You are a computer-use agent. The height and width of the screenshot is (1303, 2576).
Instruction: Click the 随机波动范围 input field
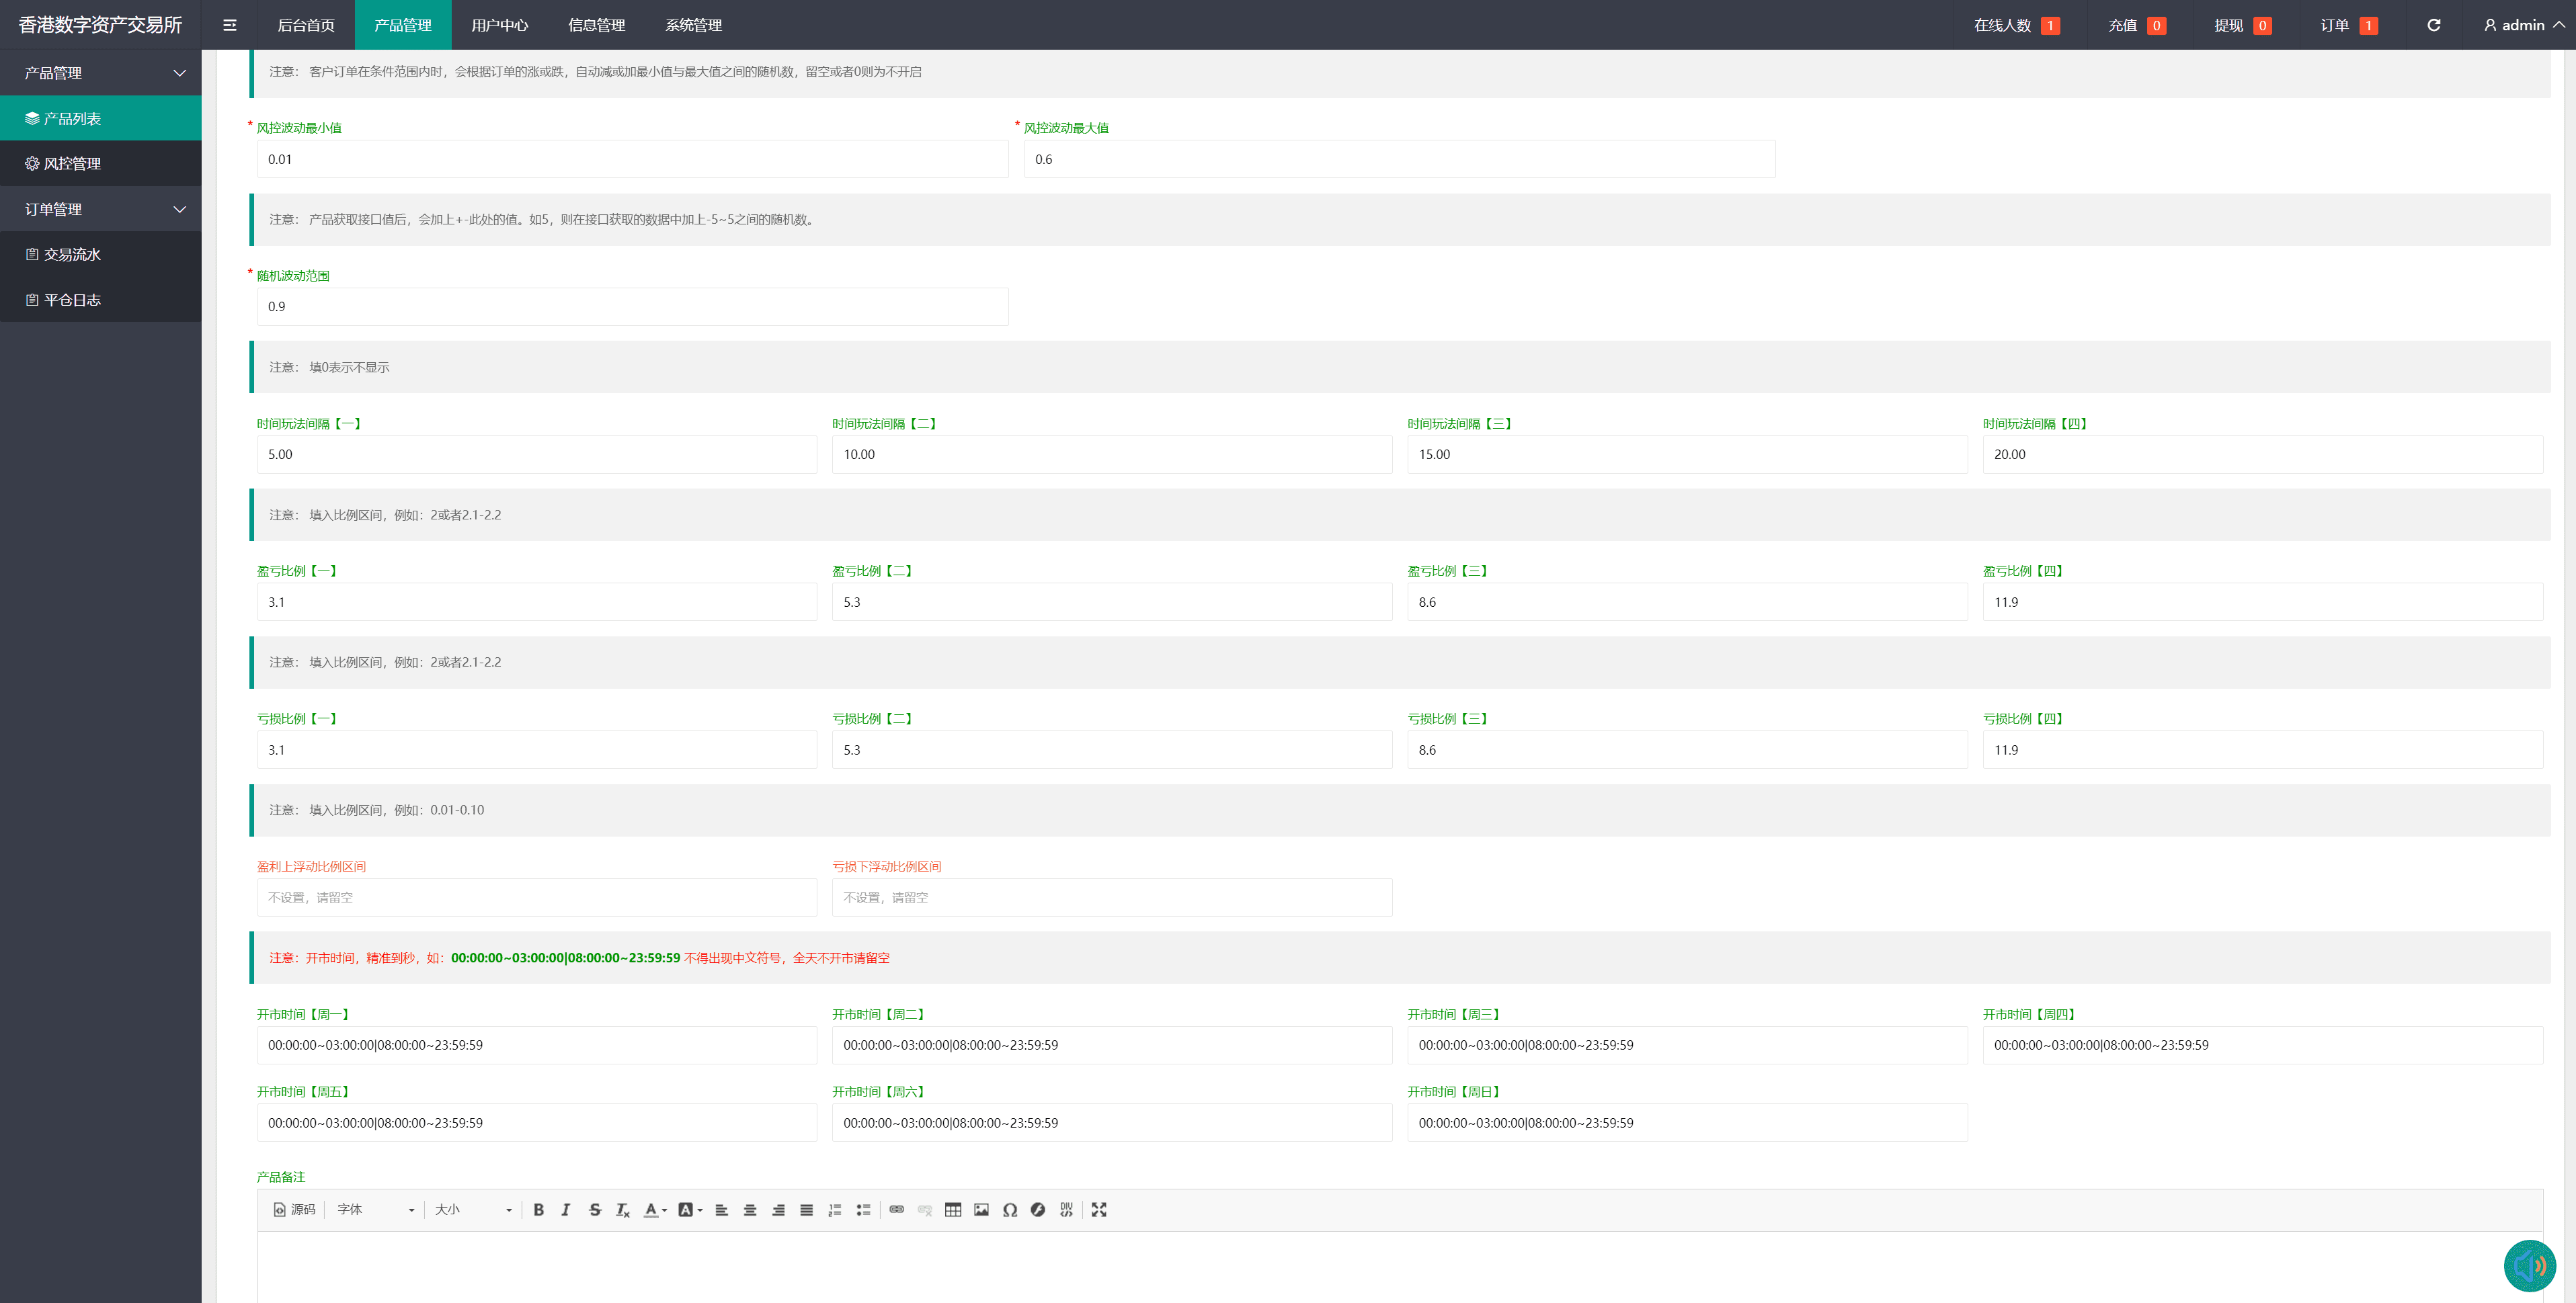632,306
